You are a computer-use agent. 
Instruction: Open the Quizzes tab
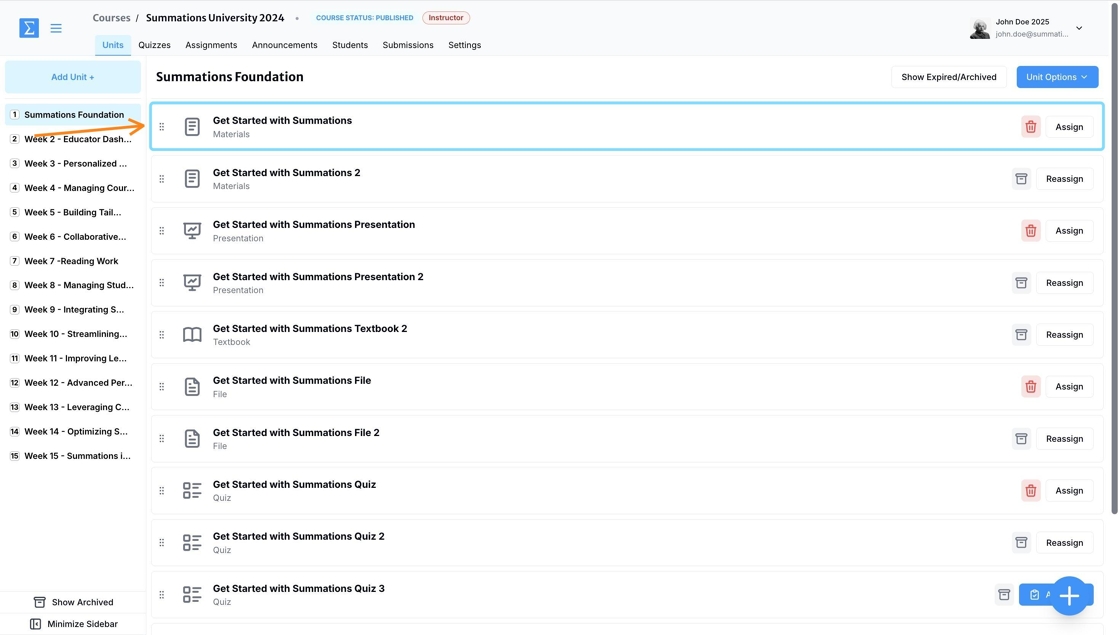(x=154, y=45)
